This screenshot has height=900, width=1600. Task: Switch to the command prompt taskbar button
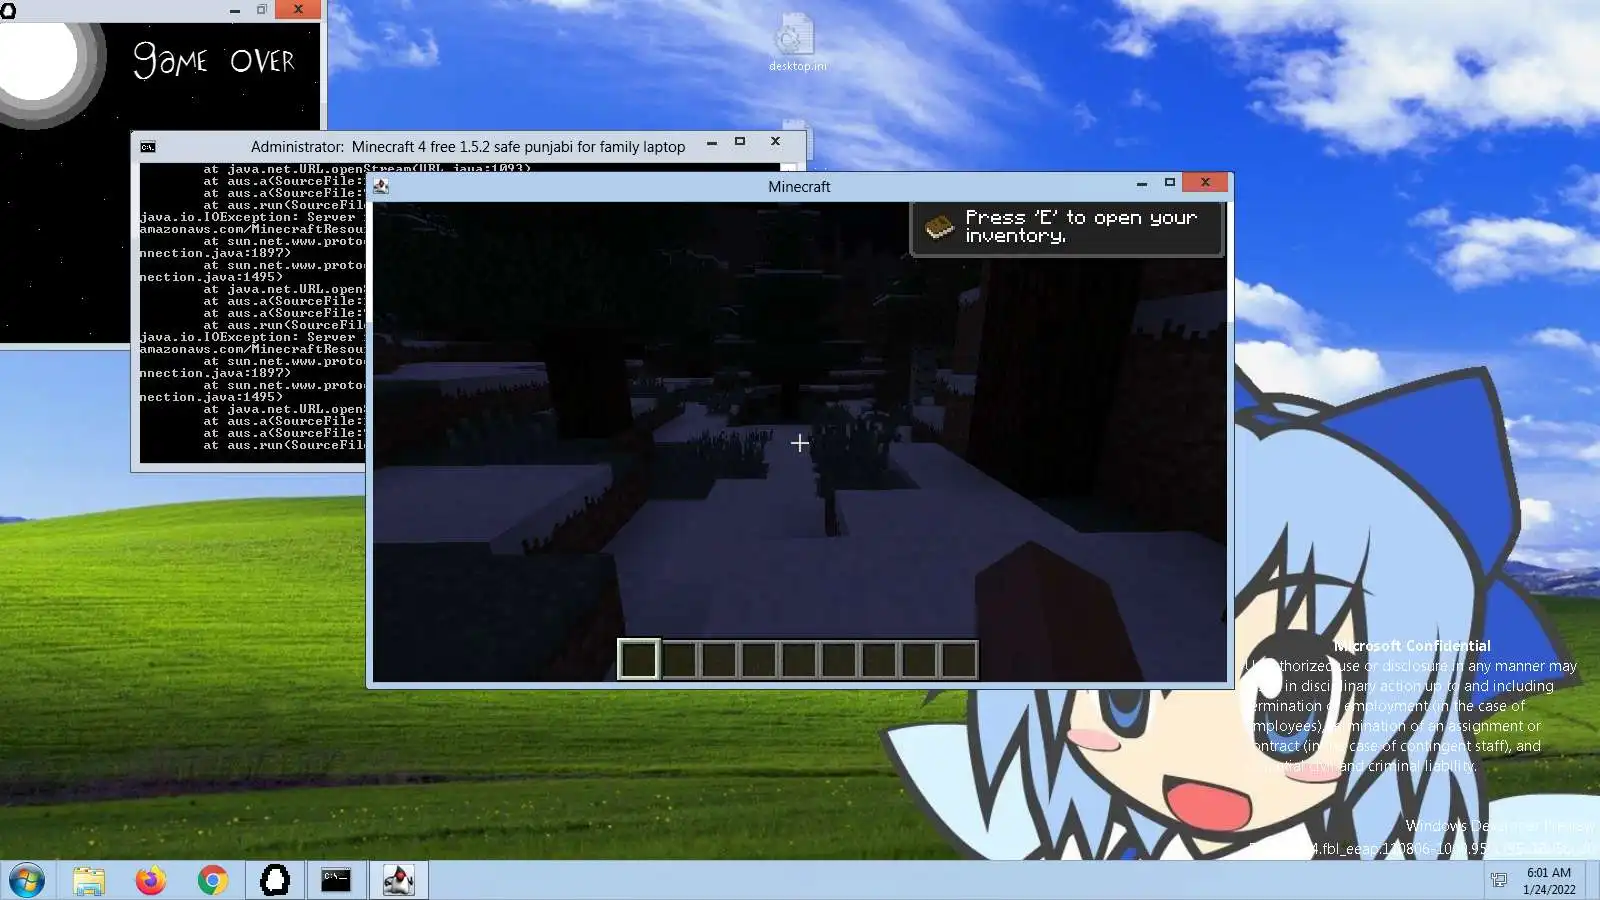336,881
